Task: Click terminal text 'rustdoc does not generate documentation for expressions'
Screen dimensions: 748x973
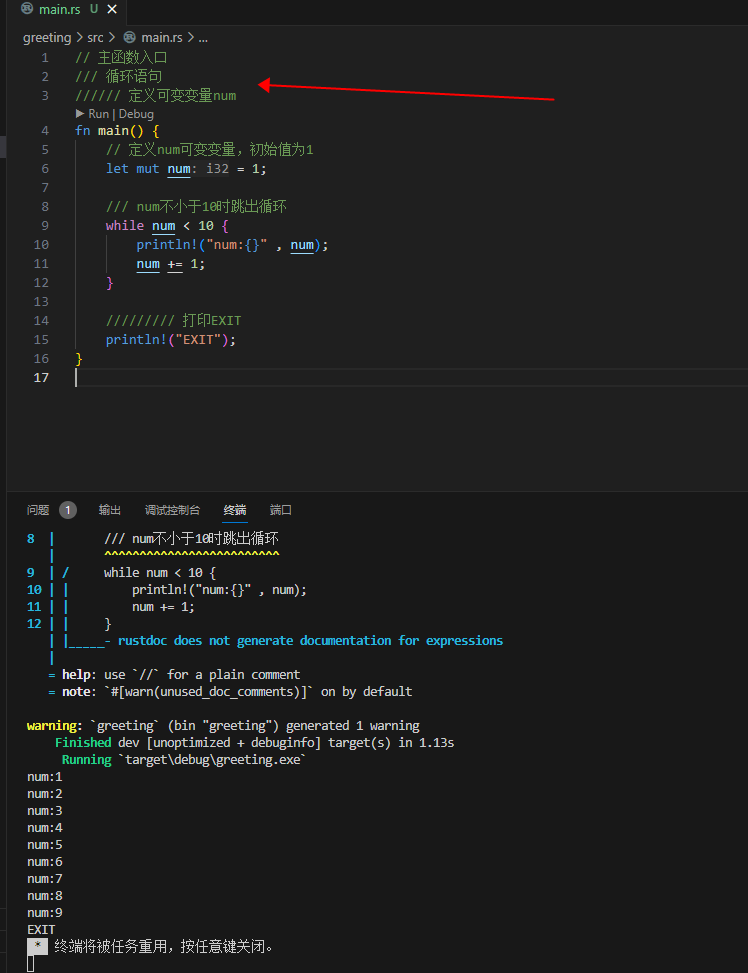Action: [x=310, y=640]
